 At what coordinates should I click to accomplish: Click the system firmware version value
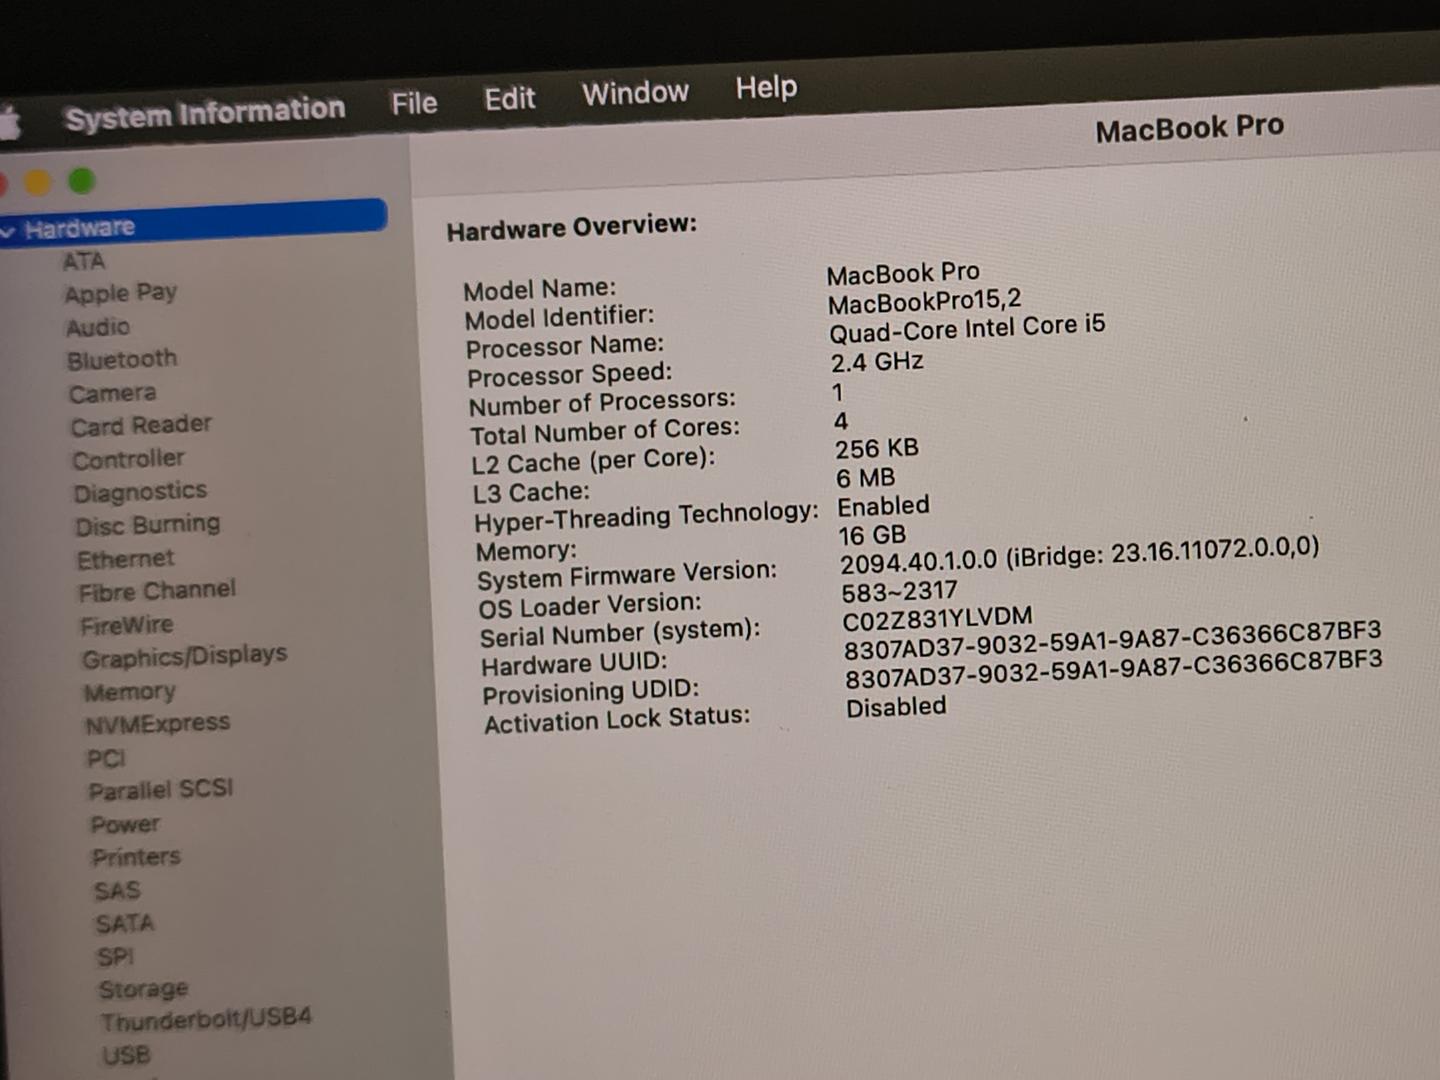pyautogui.click(x=1080, y=553)
